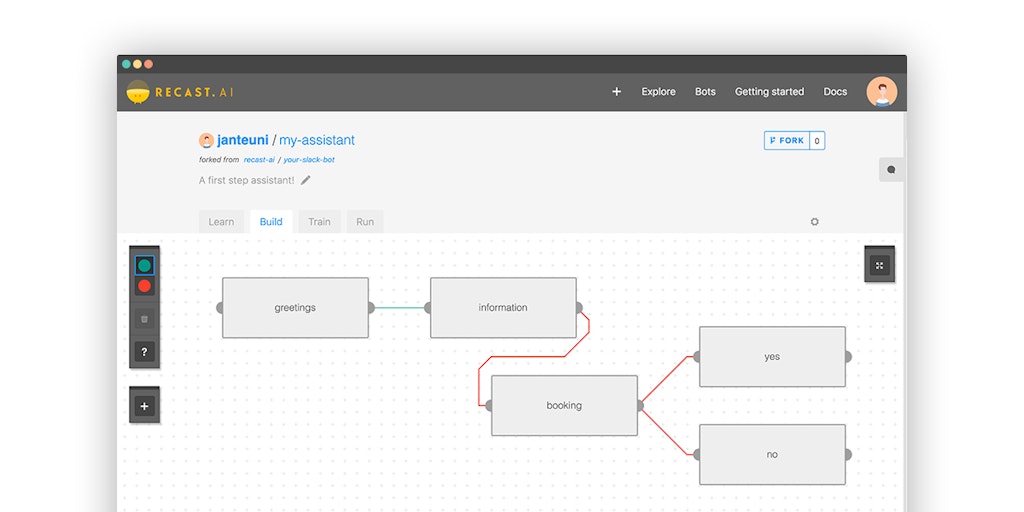
Task: Click the small janteuni avatar icon
Action: (206, 140)
